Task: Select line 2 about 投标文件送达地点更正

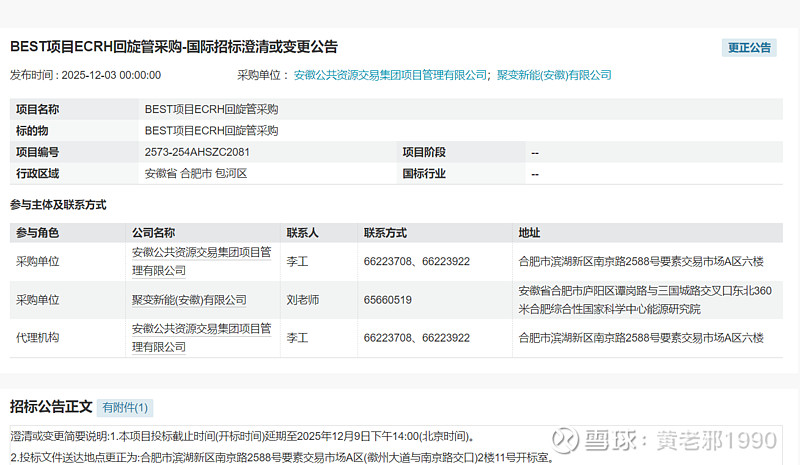Action: (282, 457)
